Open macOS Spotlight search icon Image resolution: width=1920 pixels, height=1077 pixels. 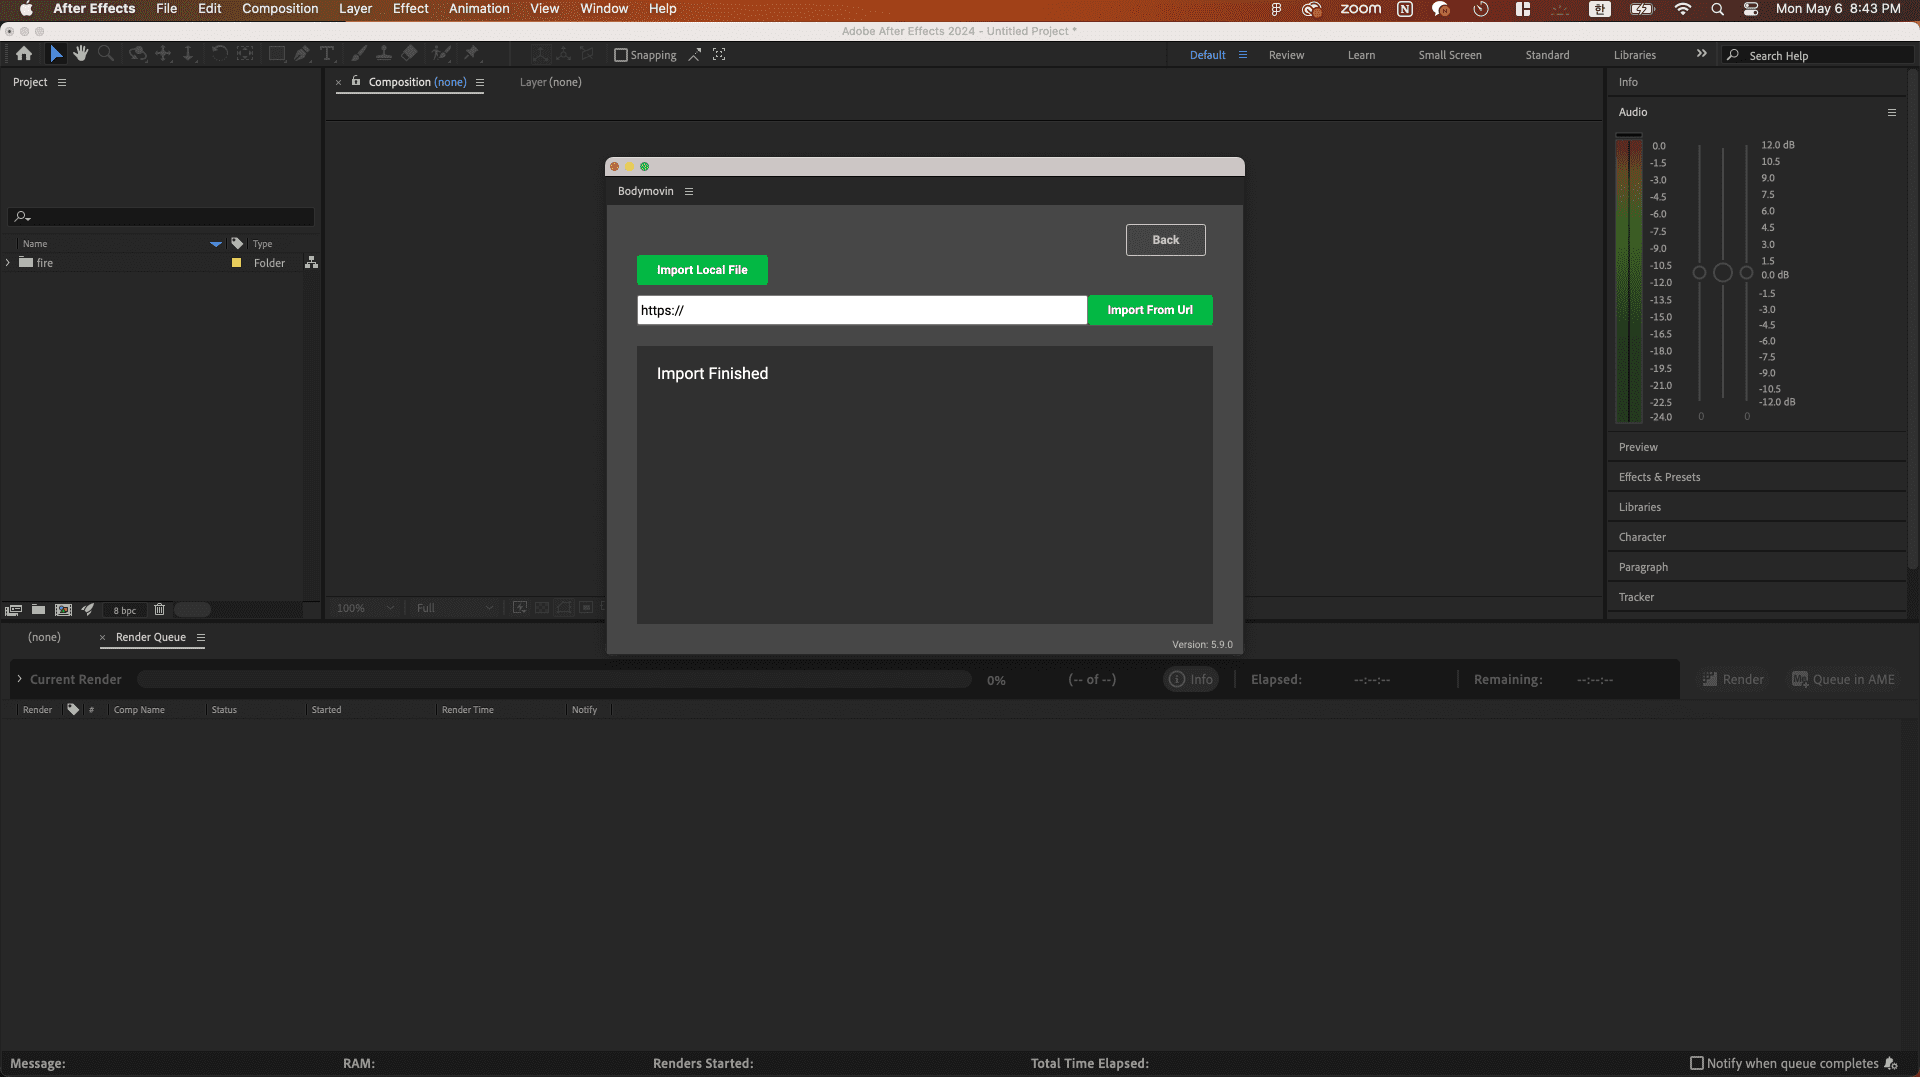(x=1717, y=9)
